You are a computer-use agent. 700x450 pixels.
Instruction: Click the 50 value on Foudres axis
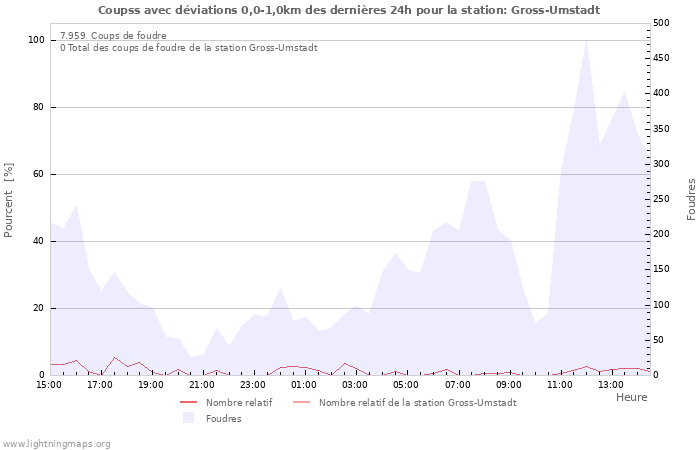pyautogui.click(x=659, y=340)
